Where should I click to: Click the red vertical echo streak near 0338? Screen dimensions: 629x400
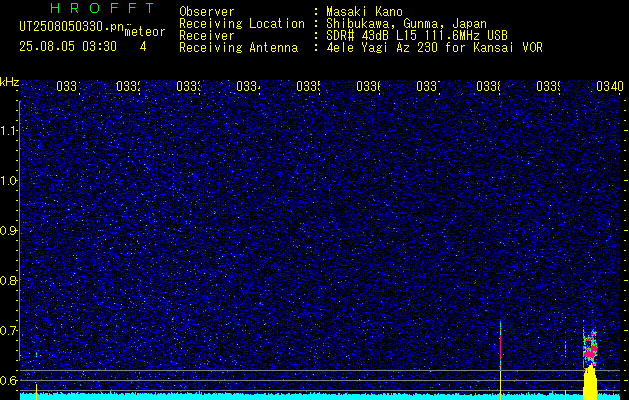click(x=500, y=346)
